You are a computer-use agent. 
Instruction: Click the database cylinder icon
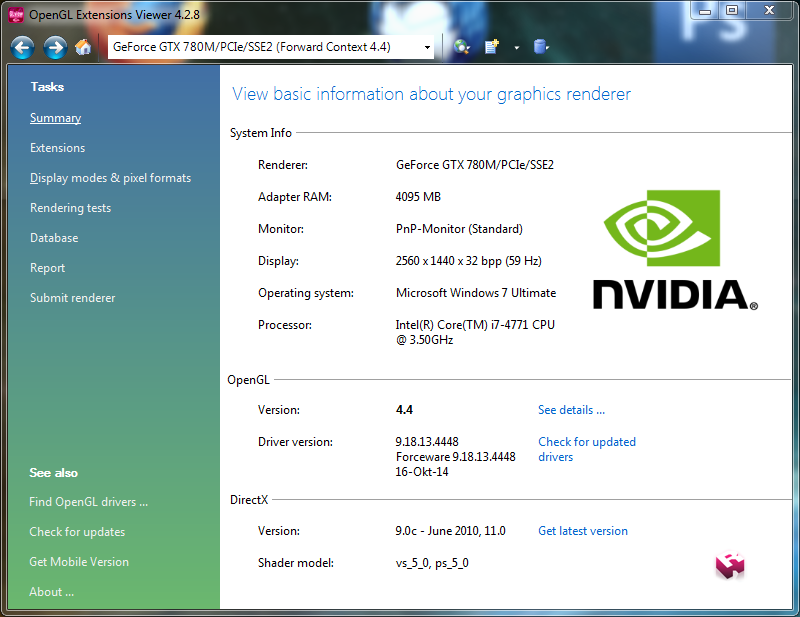(541, 47)
